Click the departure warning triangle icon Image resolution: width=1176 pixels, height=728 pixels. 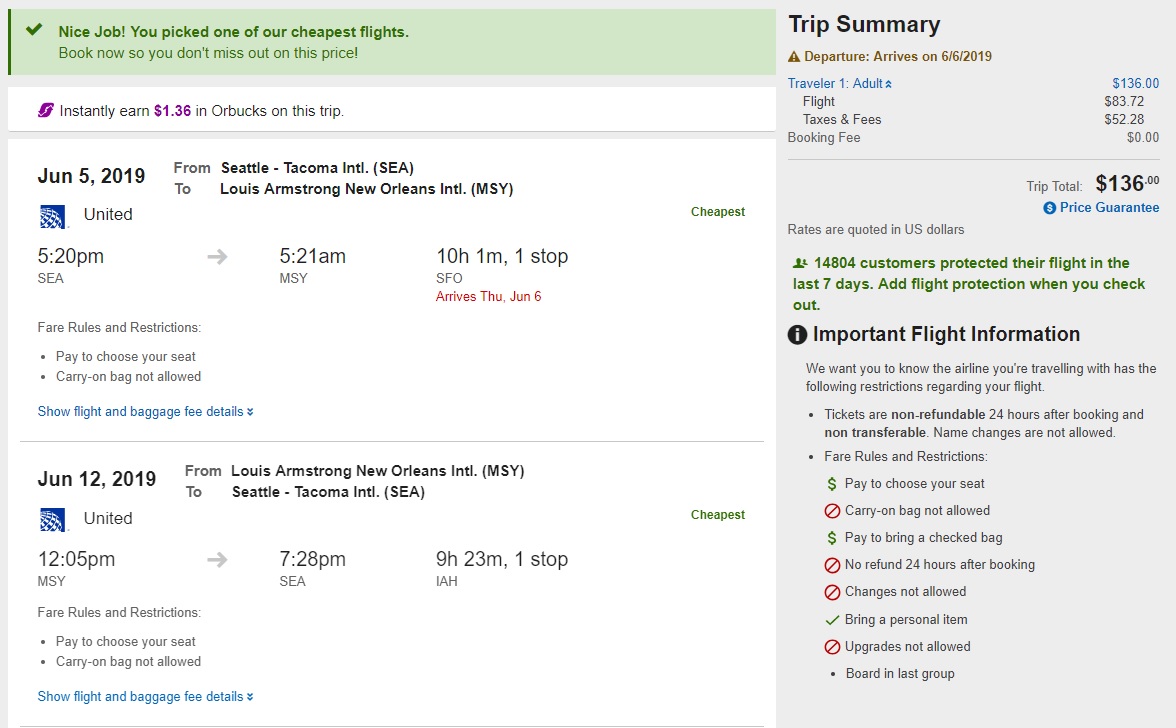click(x=794, y=57)
